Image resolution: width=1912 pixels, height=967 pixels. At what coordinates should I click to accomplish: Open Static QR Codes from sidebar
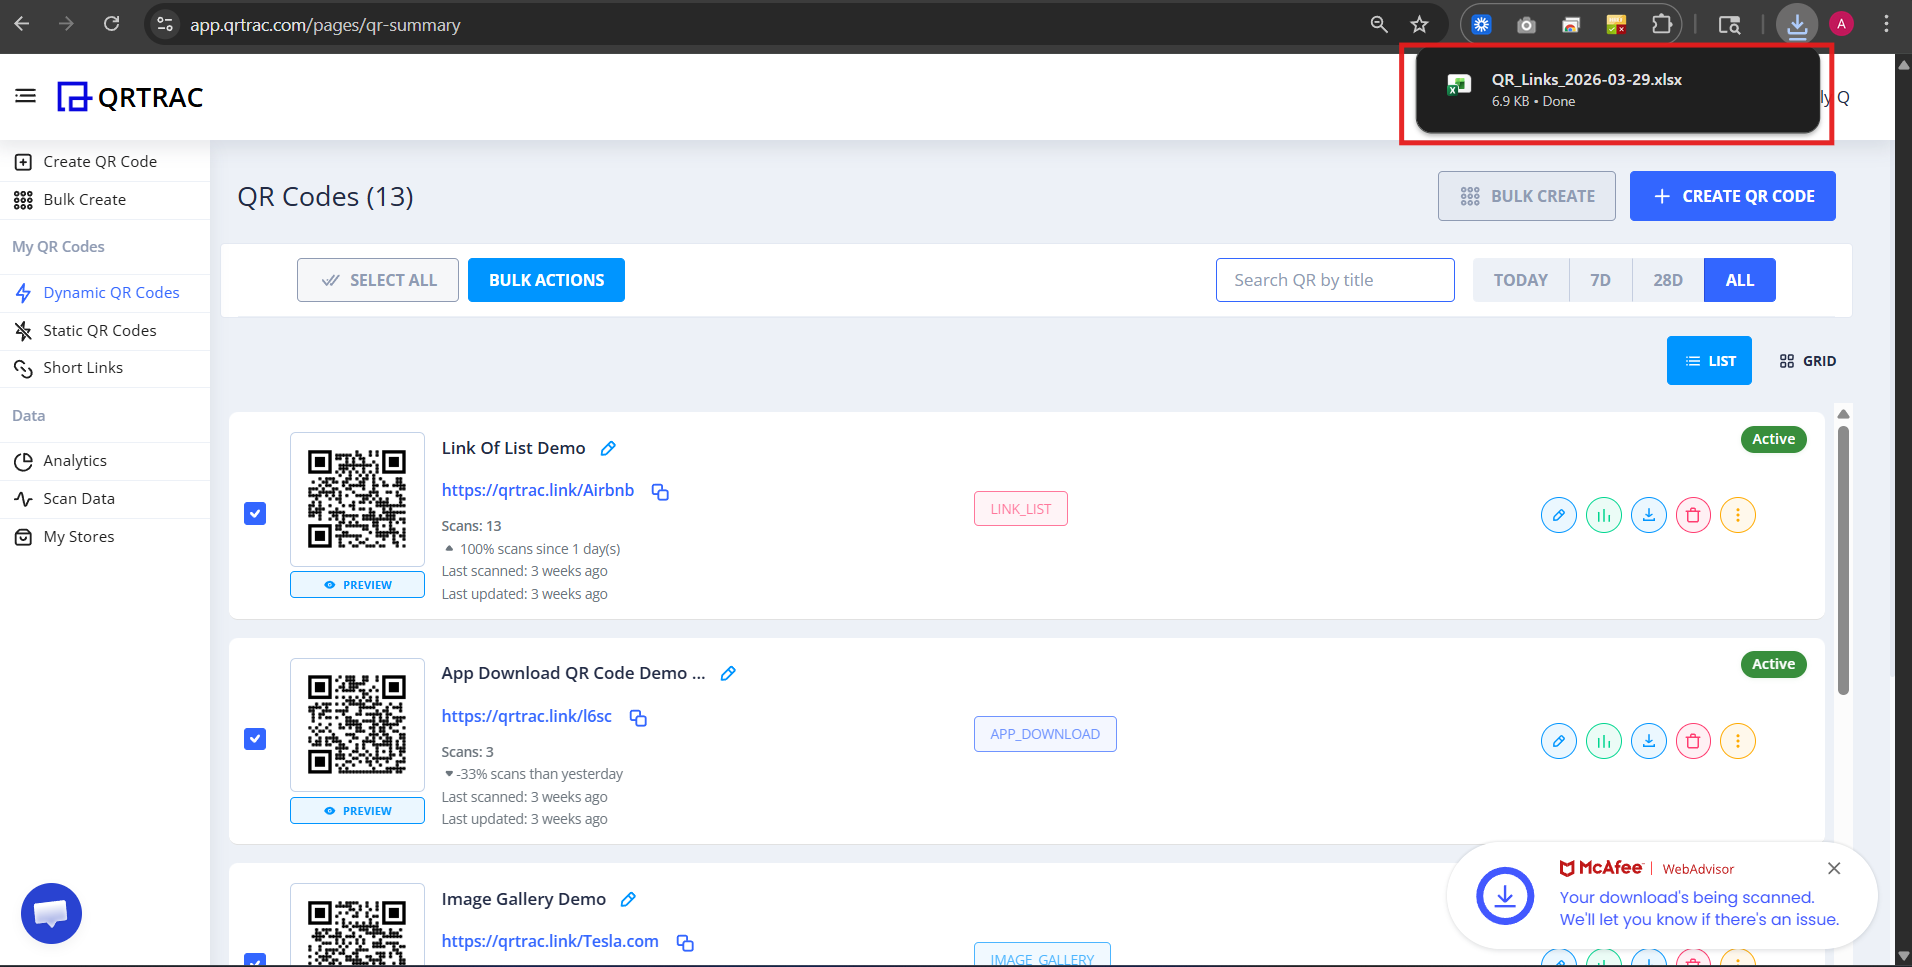[99, 330]
